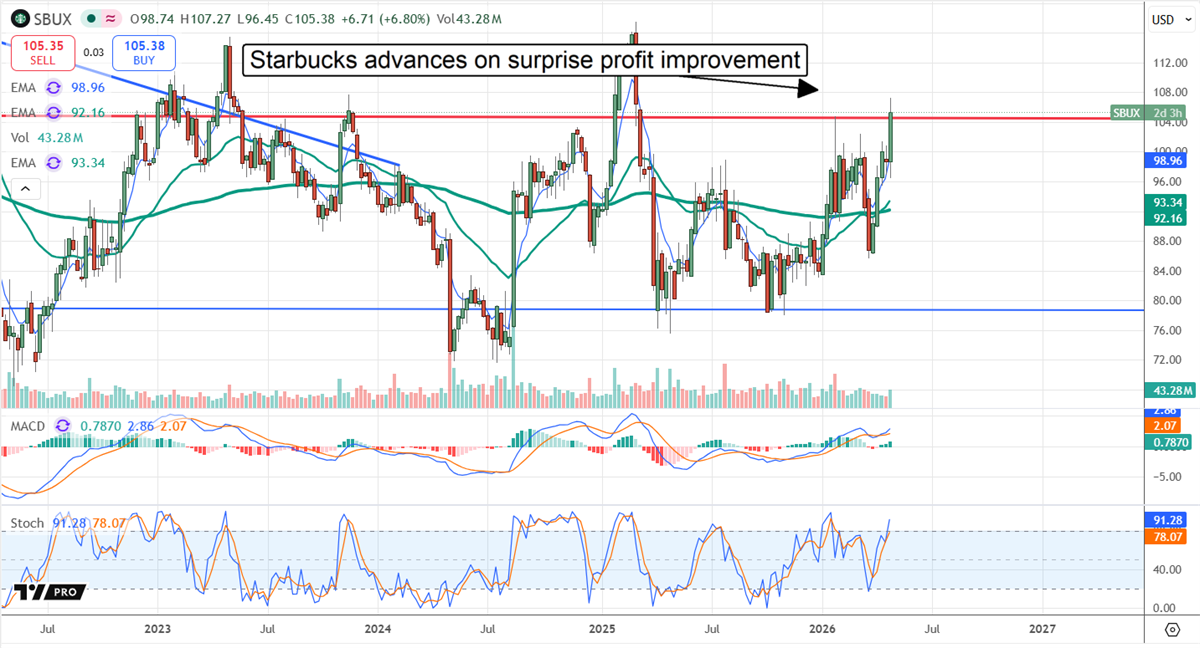This screenshot has width=1200, height=648.
Task: Click the 88.00 price scale label
Action: tap(1165, 241)
